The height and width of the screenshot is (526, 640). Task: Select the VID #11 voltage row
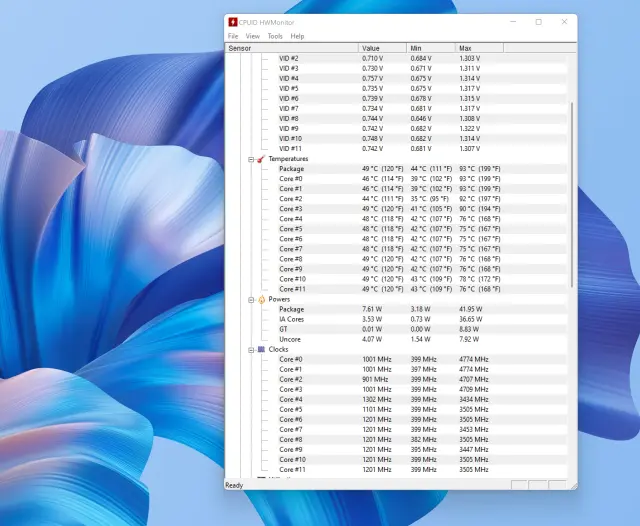288,149
